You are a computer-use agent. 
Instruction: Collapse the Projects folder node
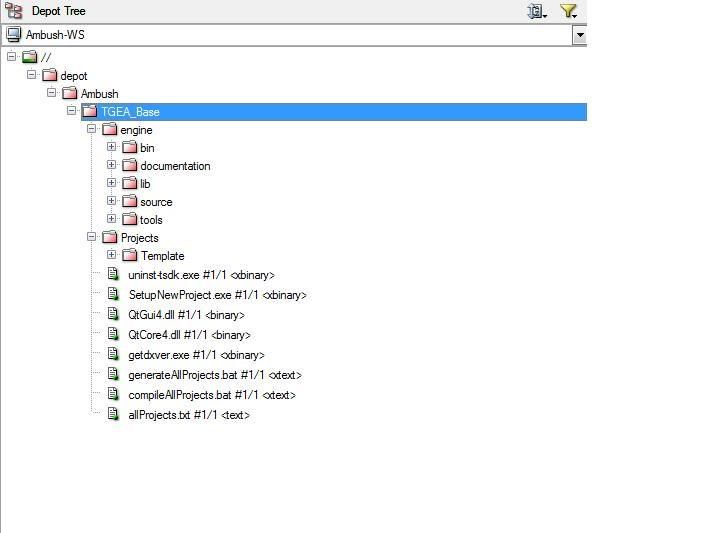(92, 237)
